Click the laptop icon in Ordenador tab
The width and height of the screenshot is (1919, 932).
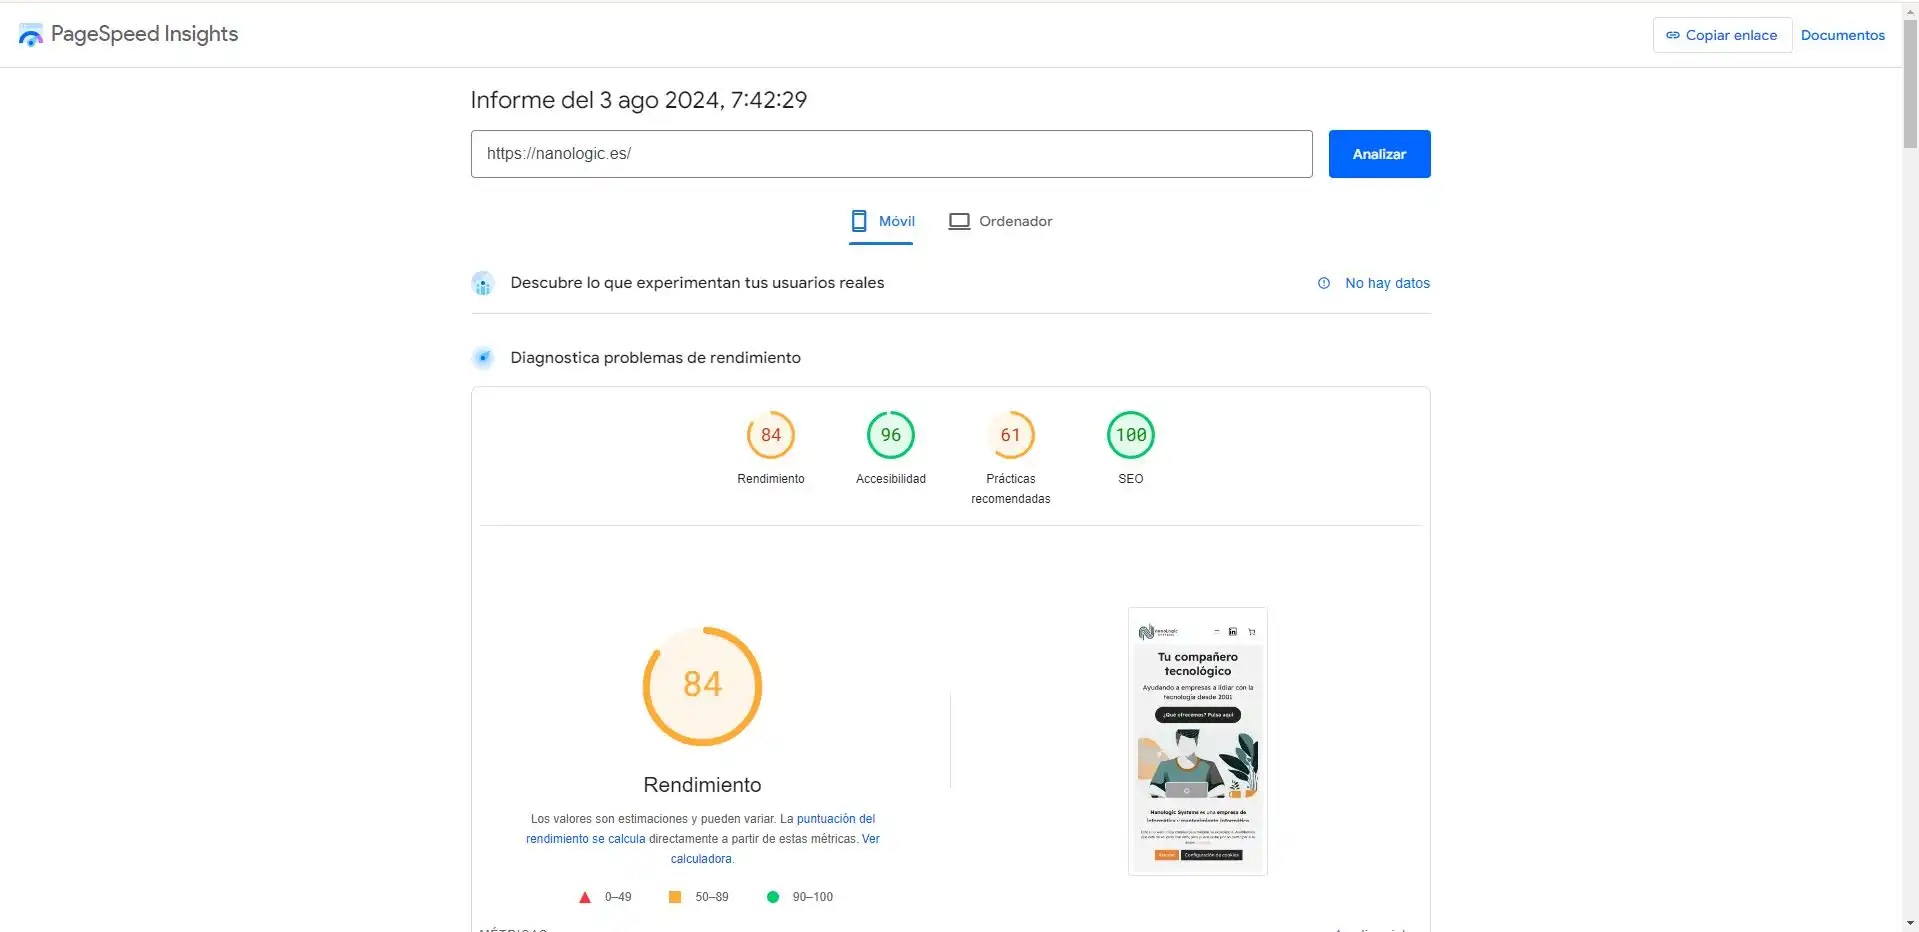pos(959,221)
